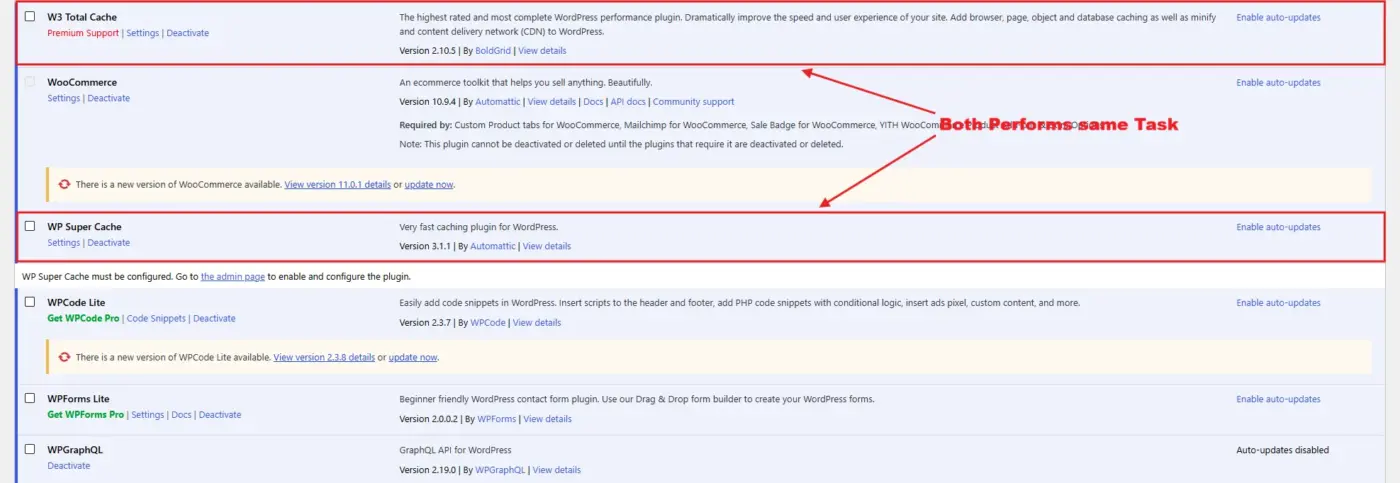
Task: Open WPForms Lite Settings
Action: [x=148, y=414]
